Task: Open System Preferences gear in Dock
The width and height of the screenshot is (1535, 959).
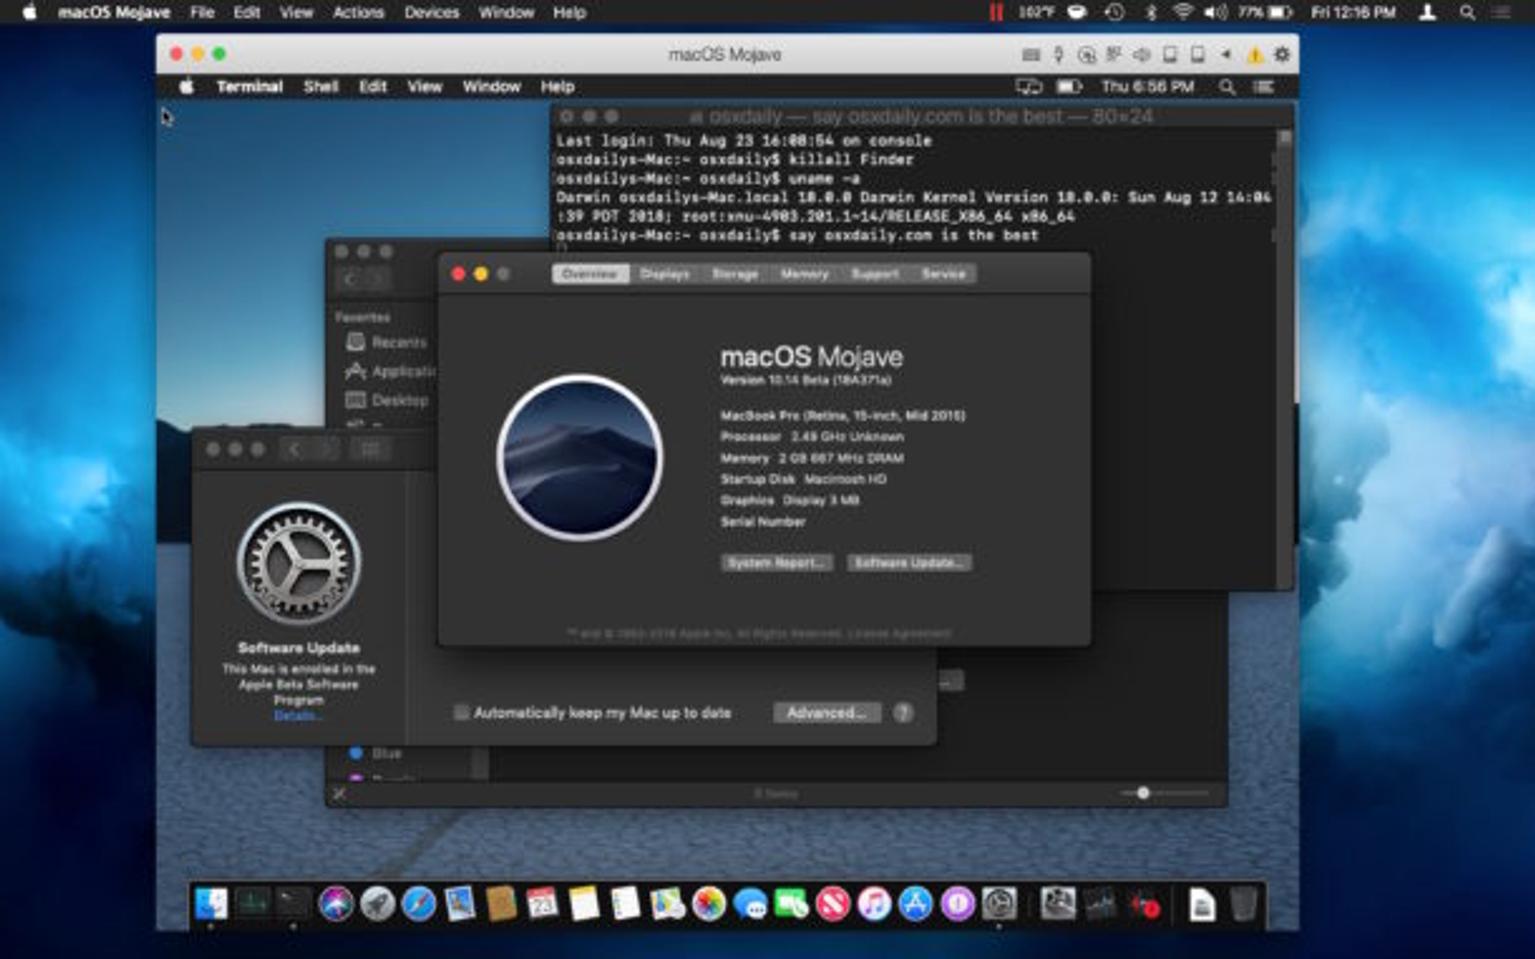Action: [998, 904]
